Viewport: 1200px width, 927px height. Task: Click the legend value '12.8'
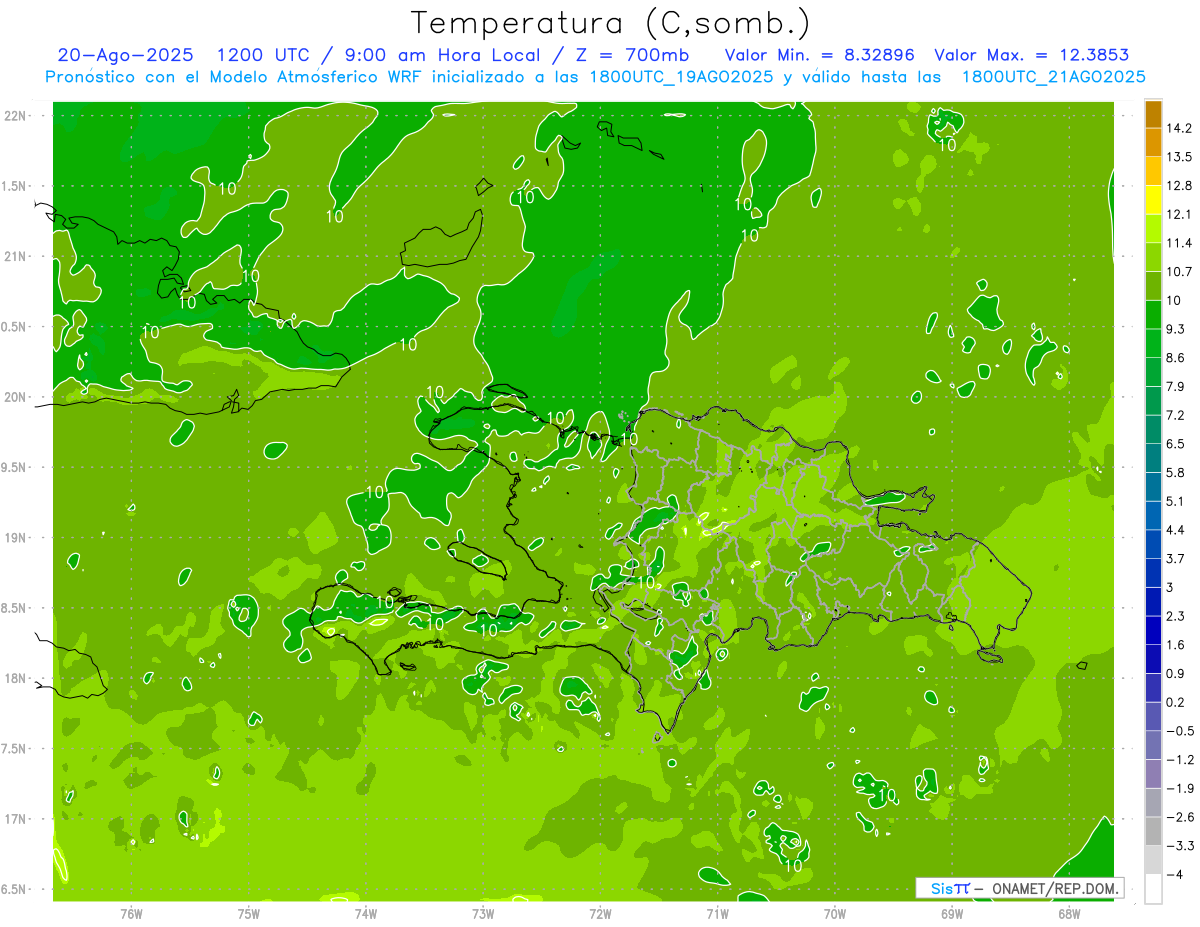pos(1180,185)
